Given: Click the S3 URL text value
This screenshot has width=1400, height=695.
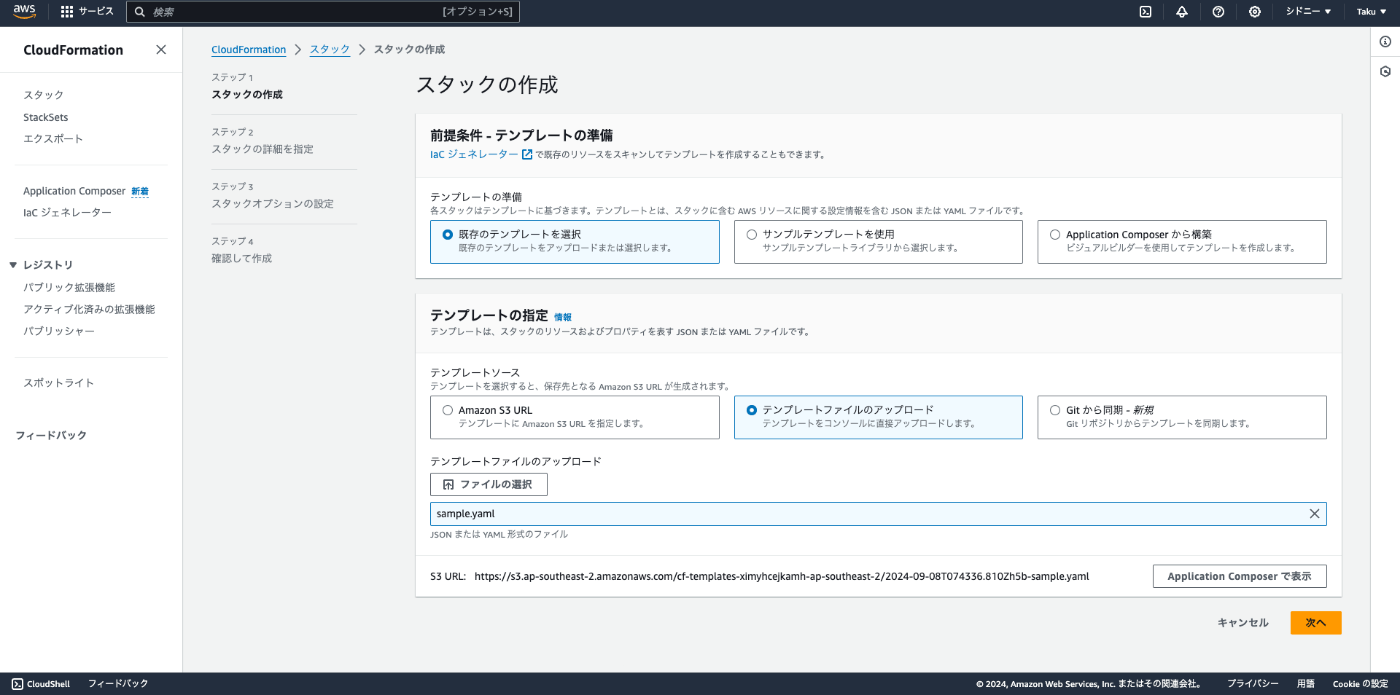Looking at the screenshot, I should pyautogui.click(x=782, y=577).
